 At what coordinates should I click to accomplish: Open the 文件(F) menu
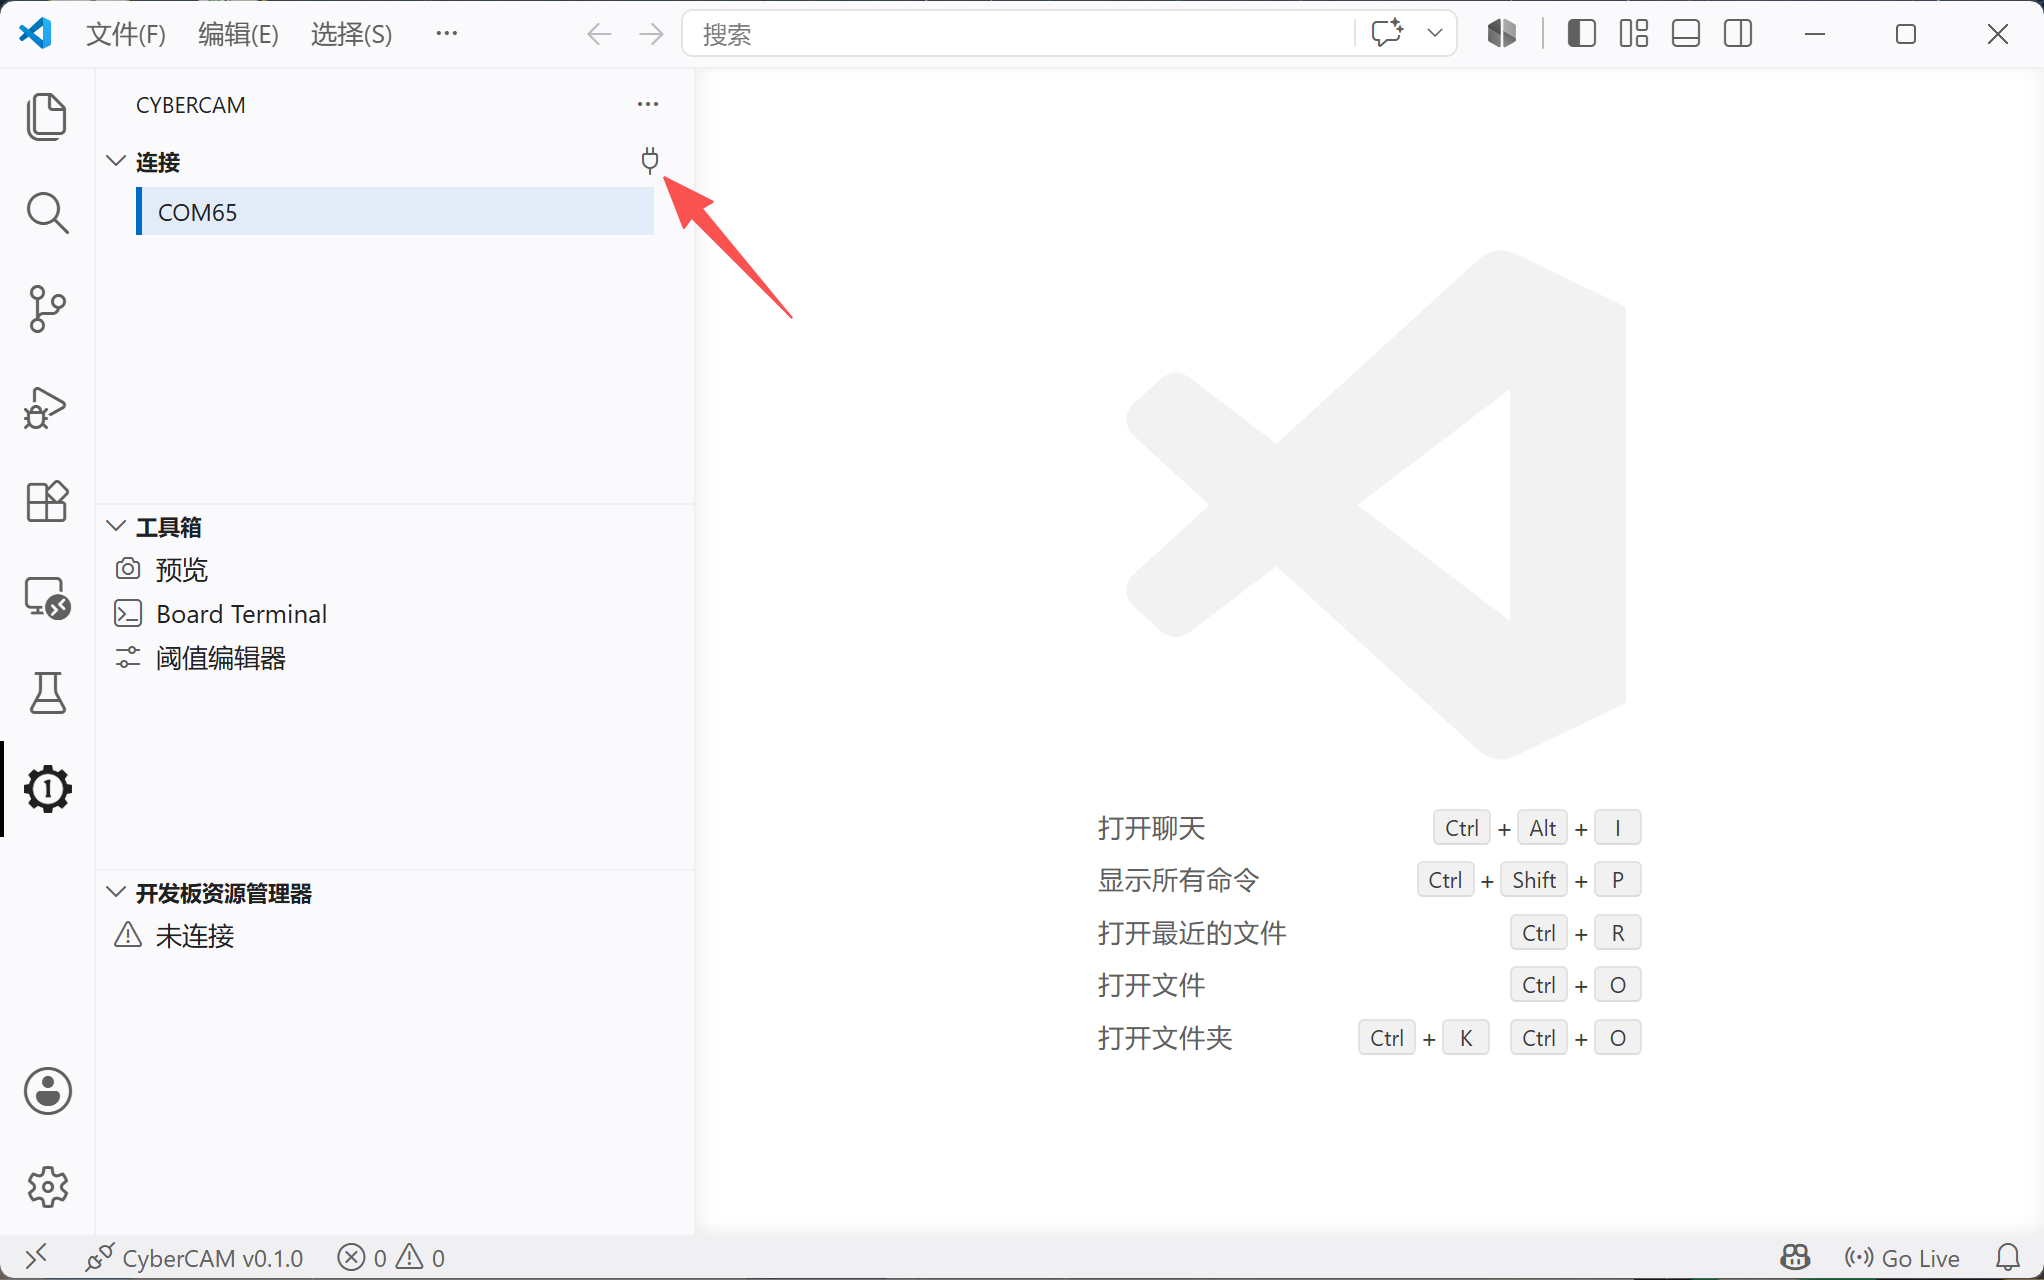tap(126, 34)
